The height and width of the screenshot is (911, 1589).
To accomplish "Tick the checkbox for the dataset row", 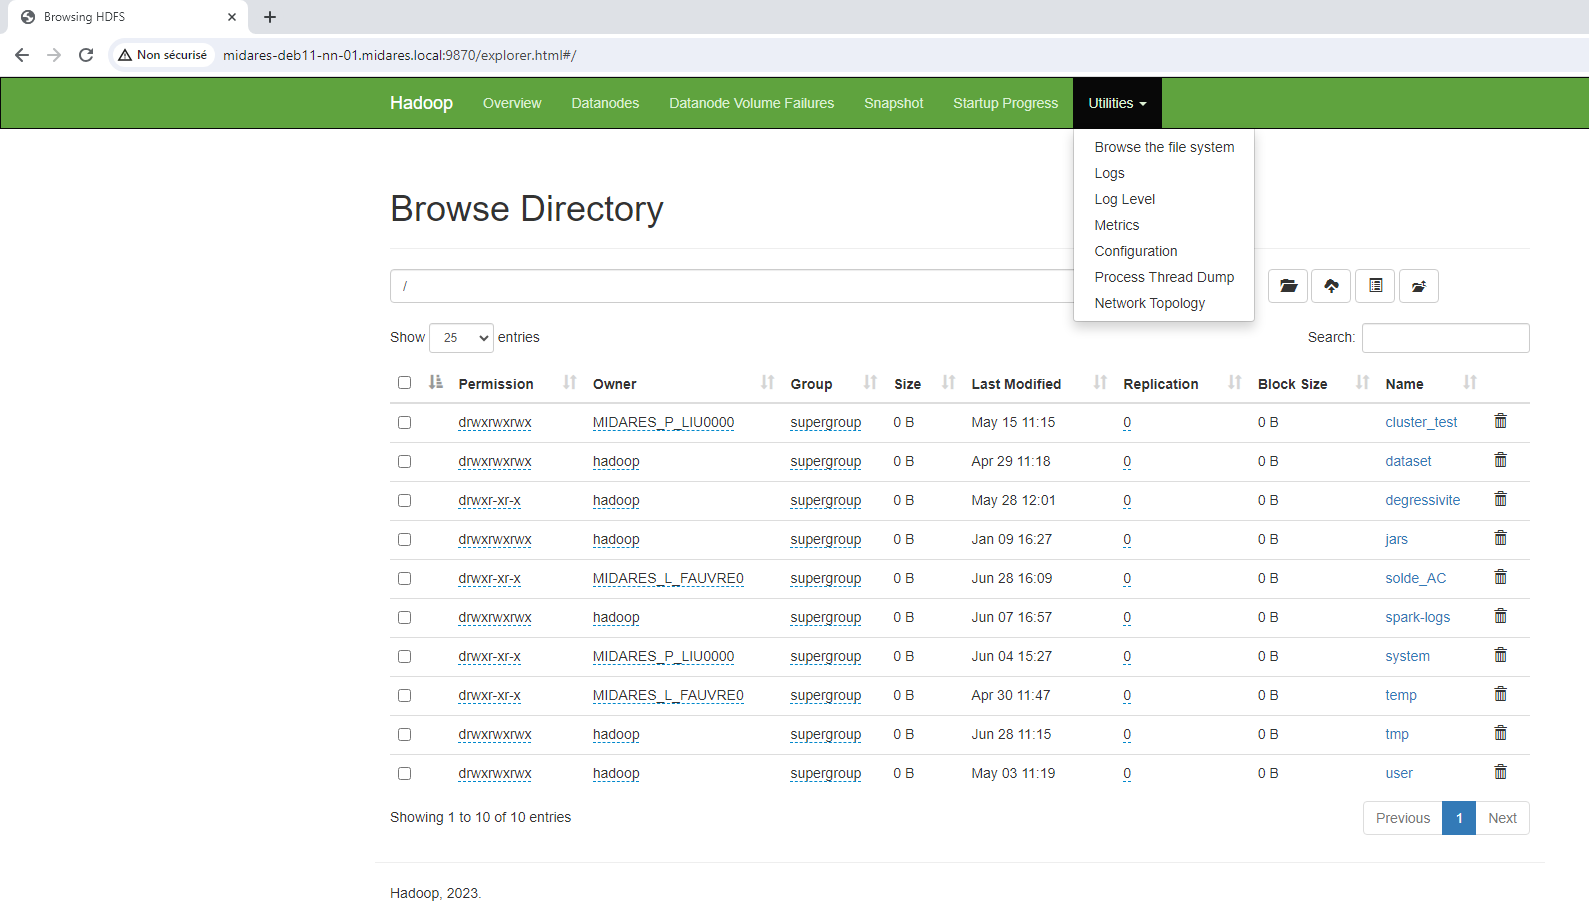I will (x=404, y=462).
